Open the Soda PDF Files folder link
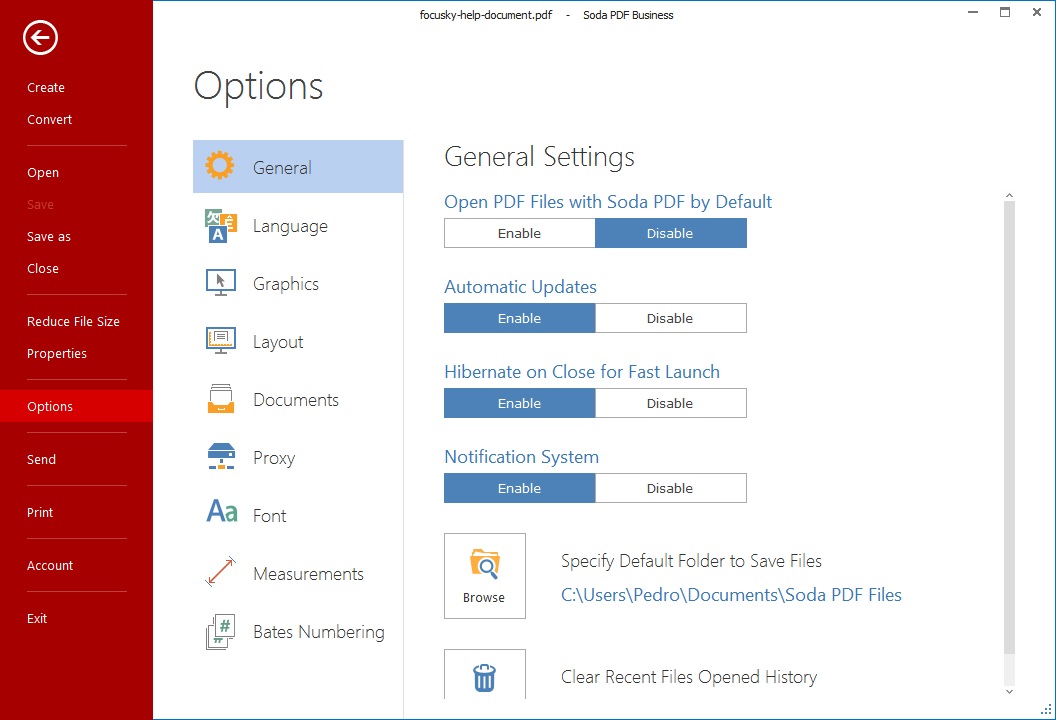Screen dimensions: 1056x720 (730, 594)
